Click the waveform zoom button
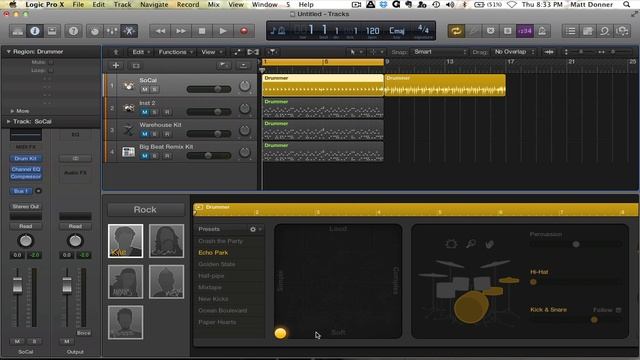640x360 pixels. 549,52
